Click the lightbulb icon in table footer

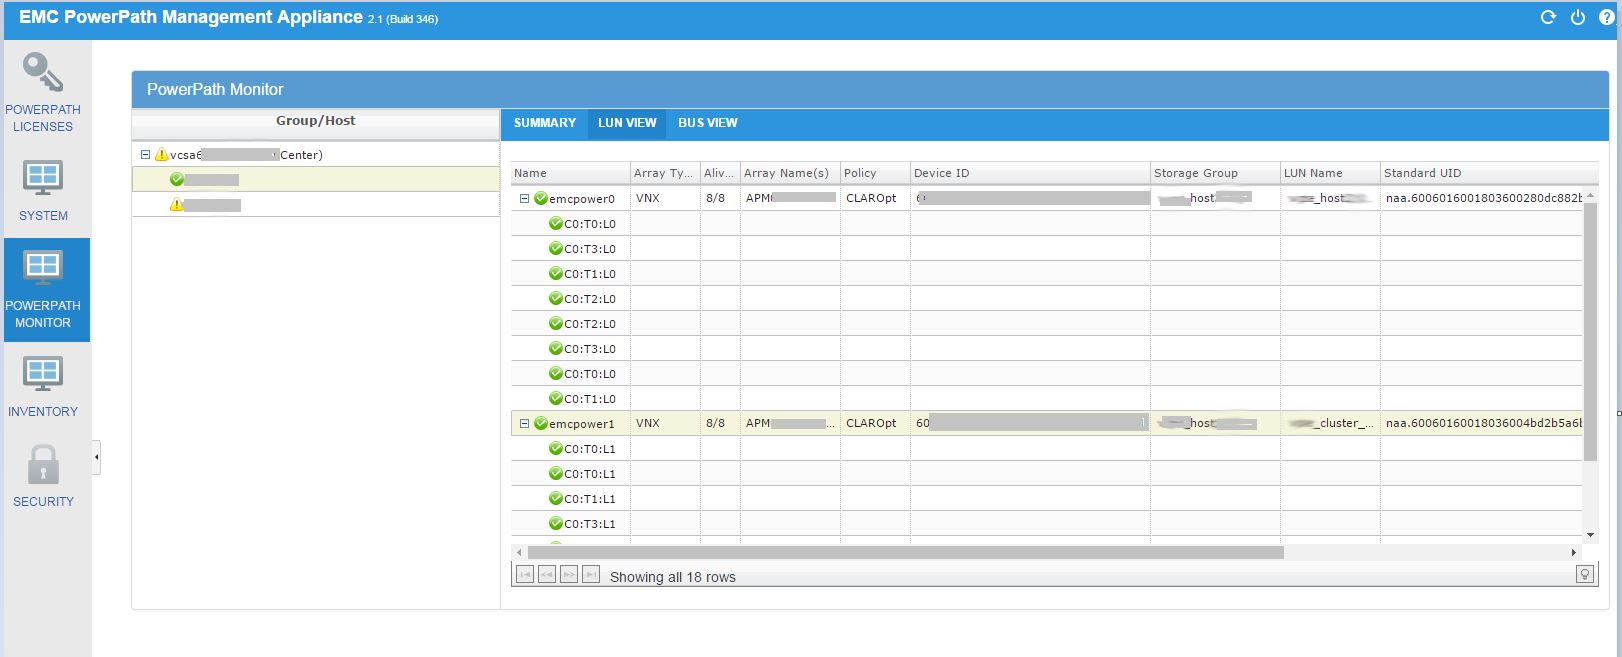click(x=1584, y=574)
